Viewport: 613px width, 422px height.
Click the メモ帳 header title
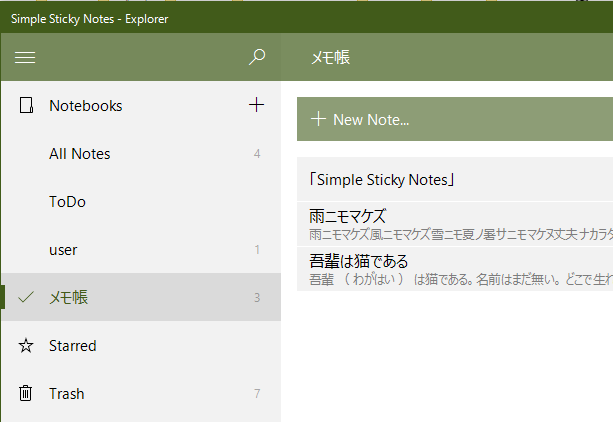coord(330,57)
